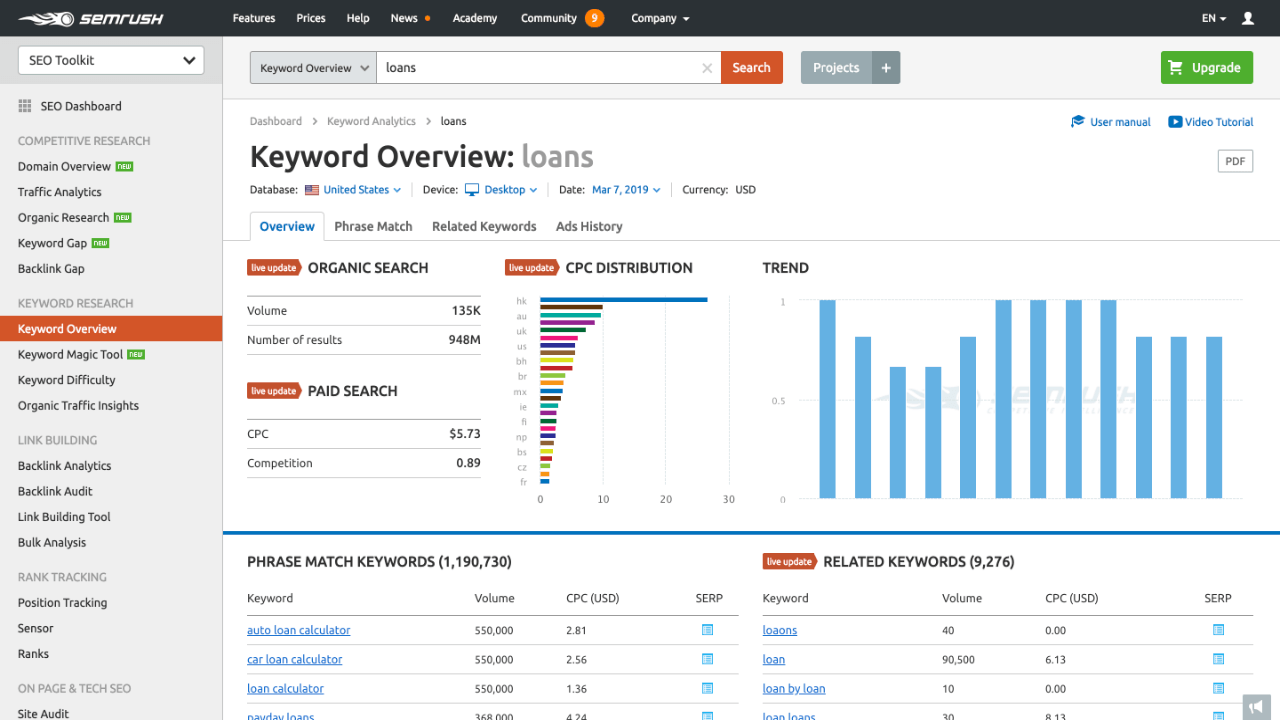Viewport: 1280px width, 720px height.
Task: Open SERP icon for auto loan calculator
Action: [707, 630]
